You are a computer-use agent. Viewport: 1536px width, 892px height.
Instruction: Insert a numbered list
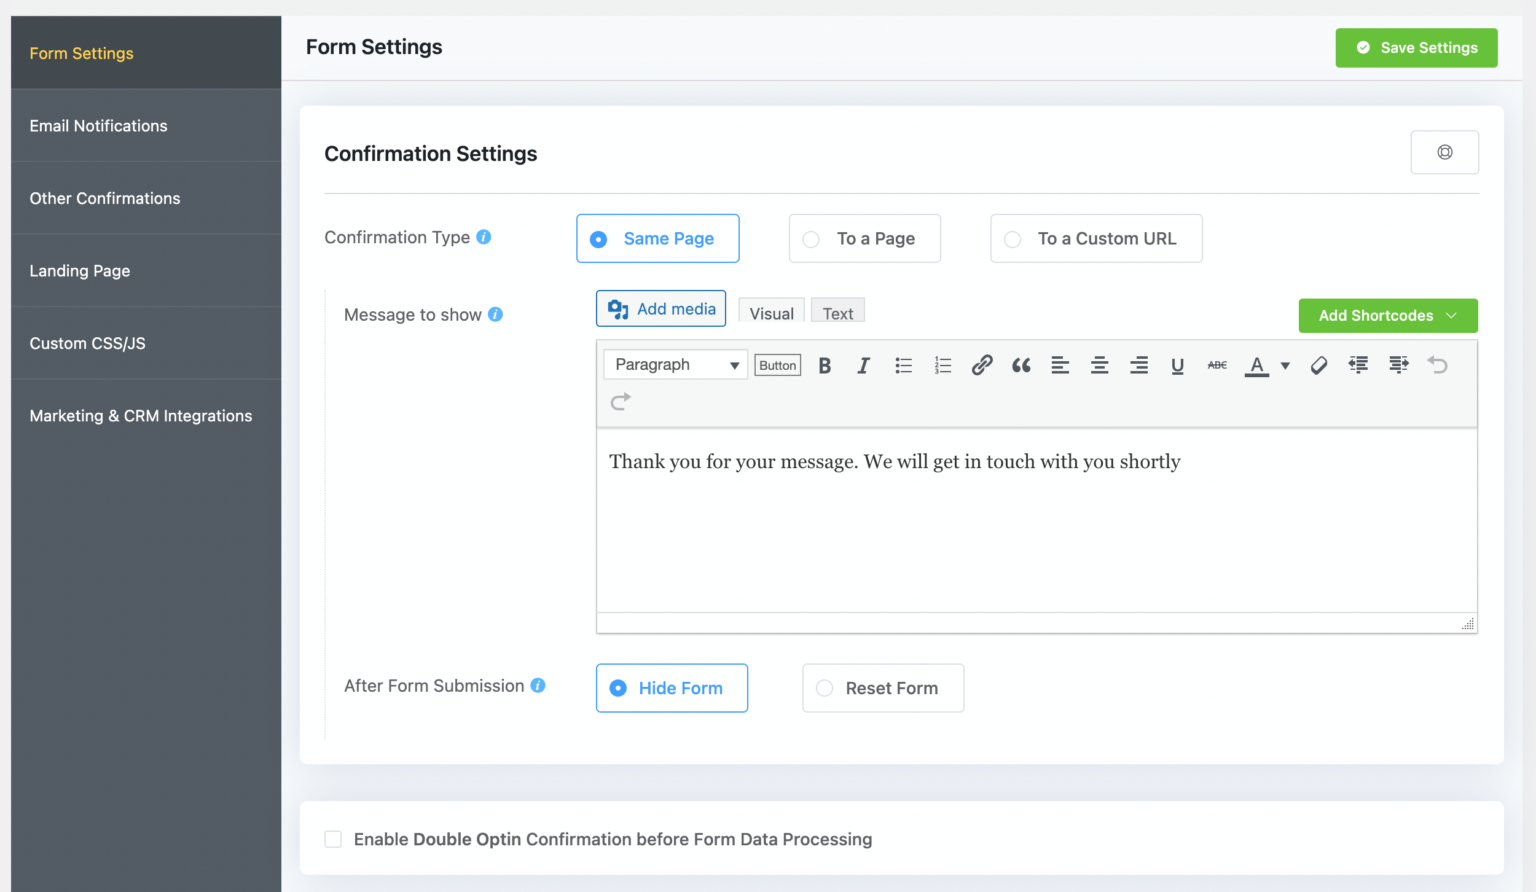pos(942,365)
